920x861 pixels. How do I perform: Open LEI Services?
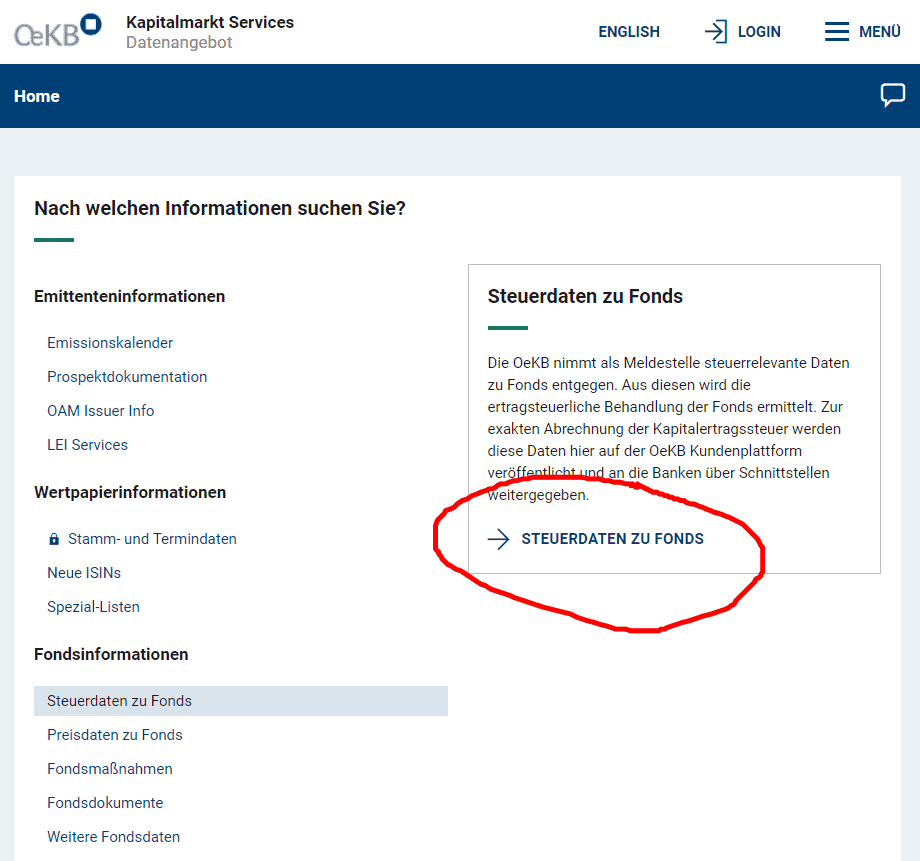(87, 445)
